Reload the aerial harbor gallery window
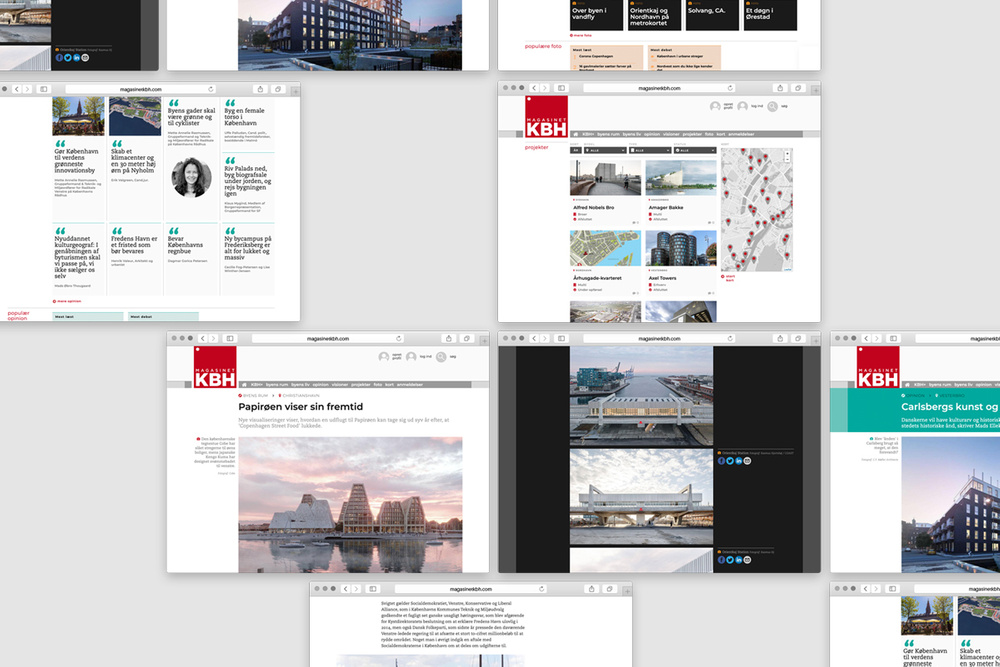Viewport: 1000px width, 667px height. coord(730,339)
